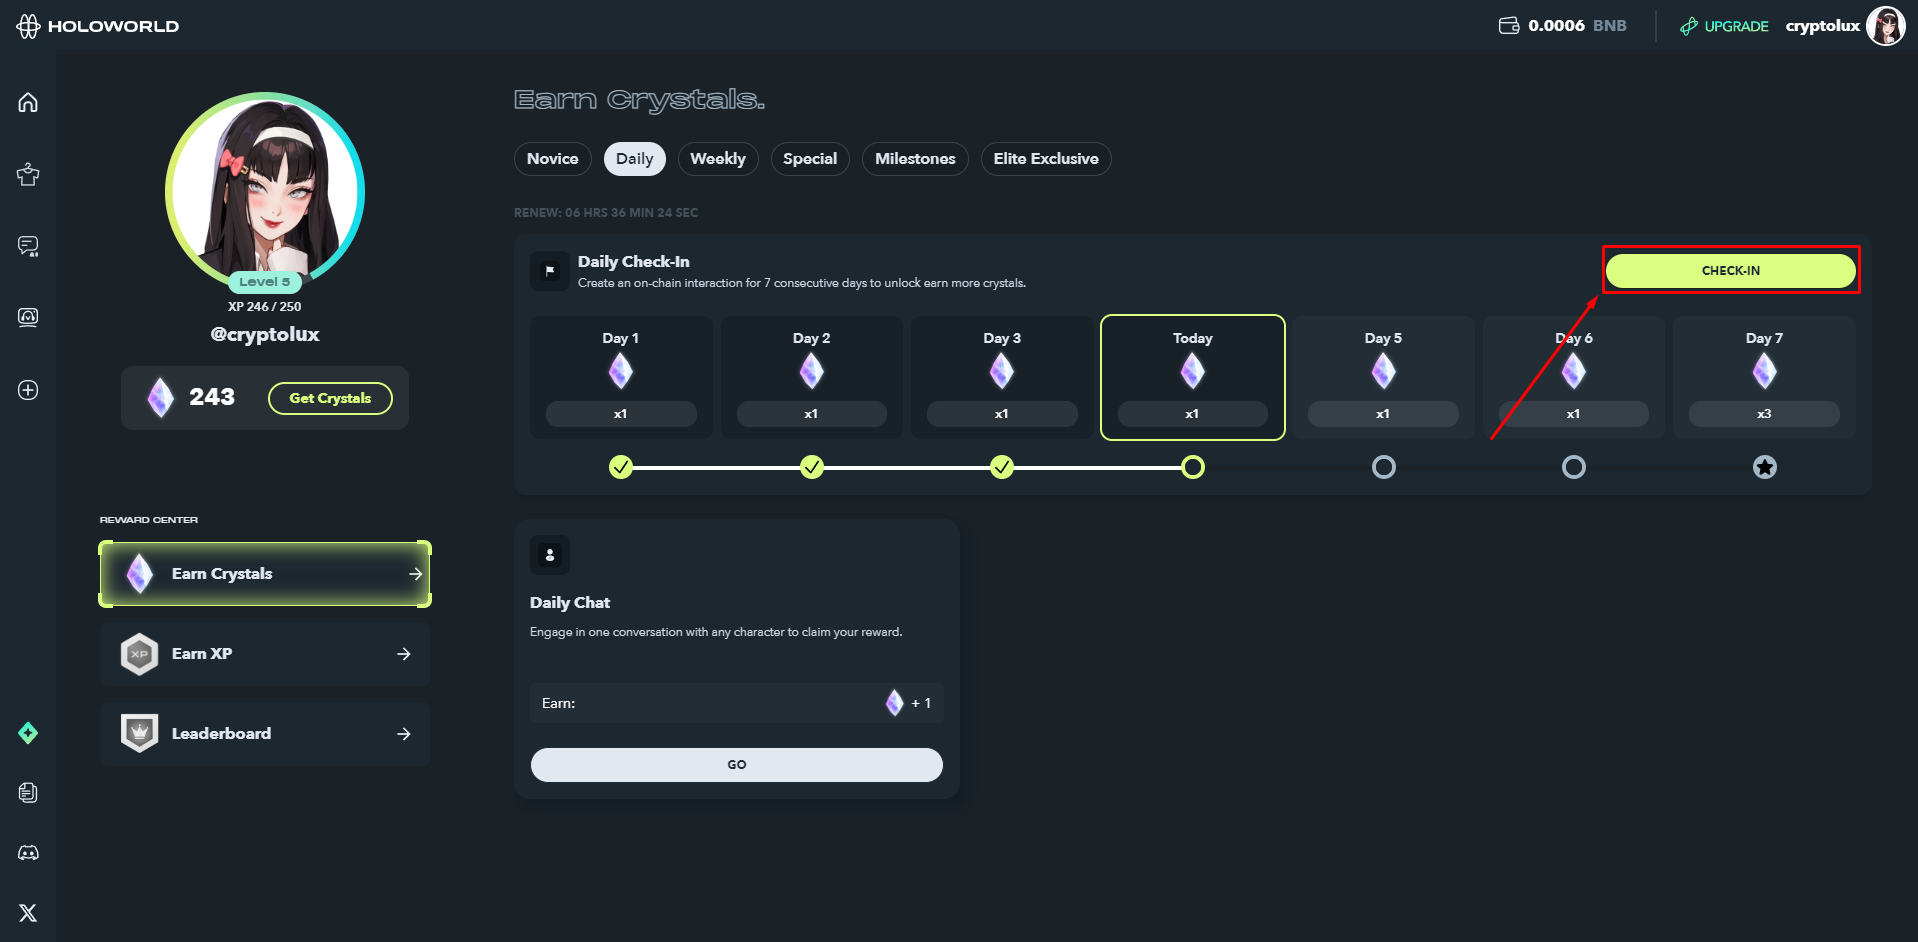1918x942 pixels.
Task: Click the Day 5 reward card
Action: 1383,377
